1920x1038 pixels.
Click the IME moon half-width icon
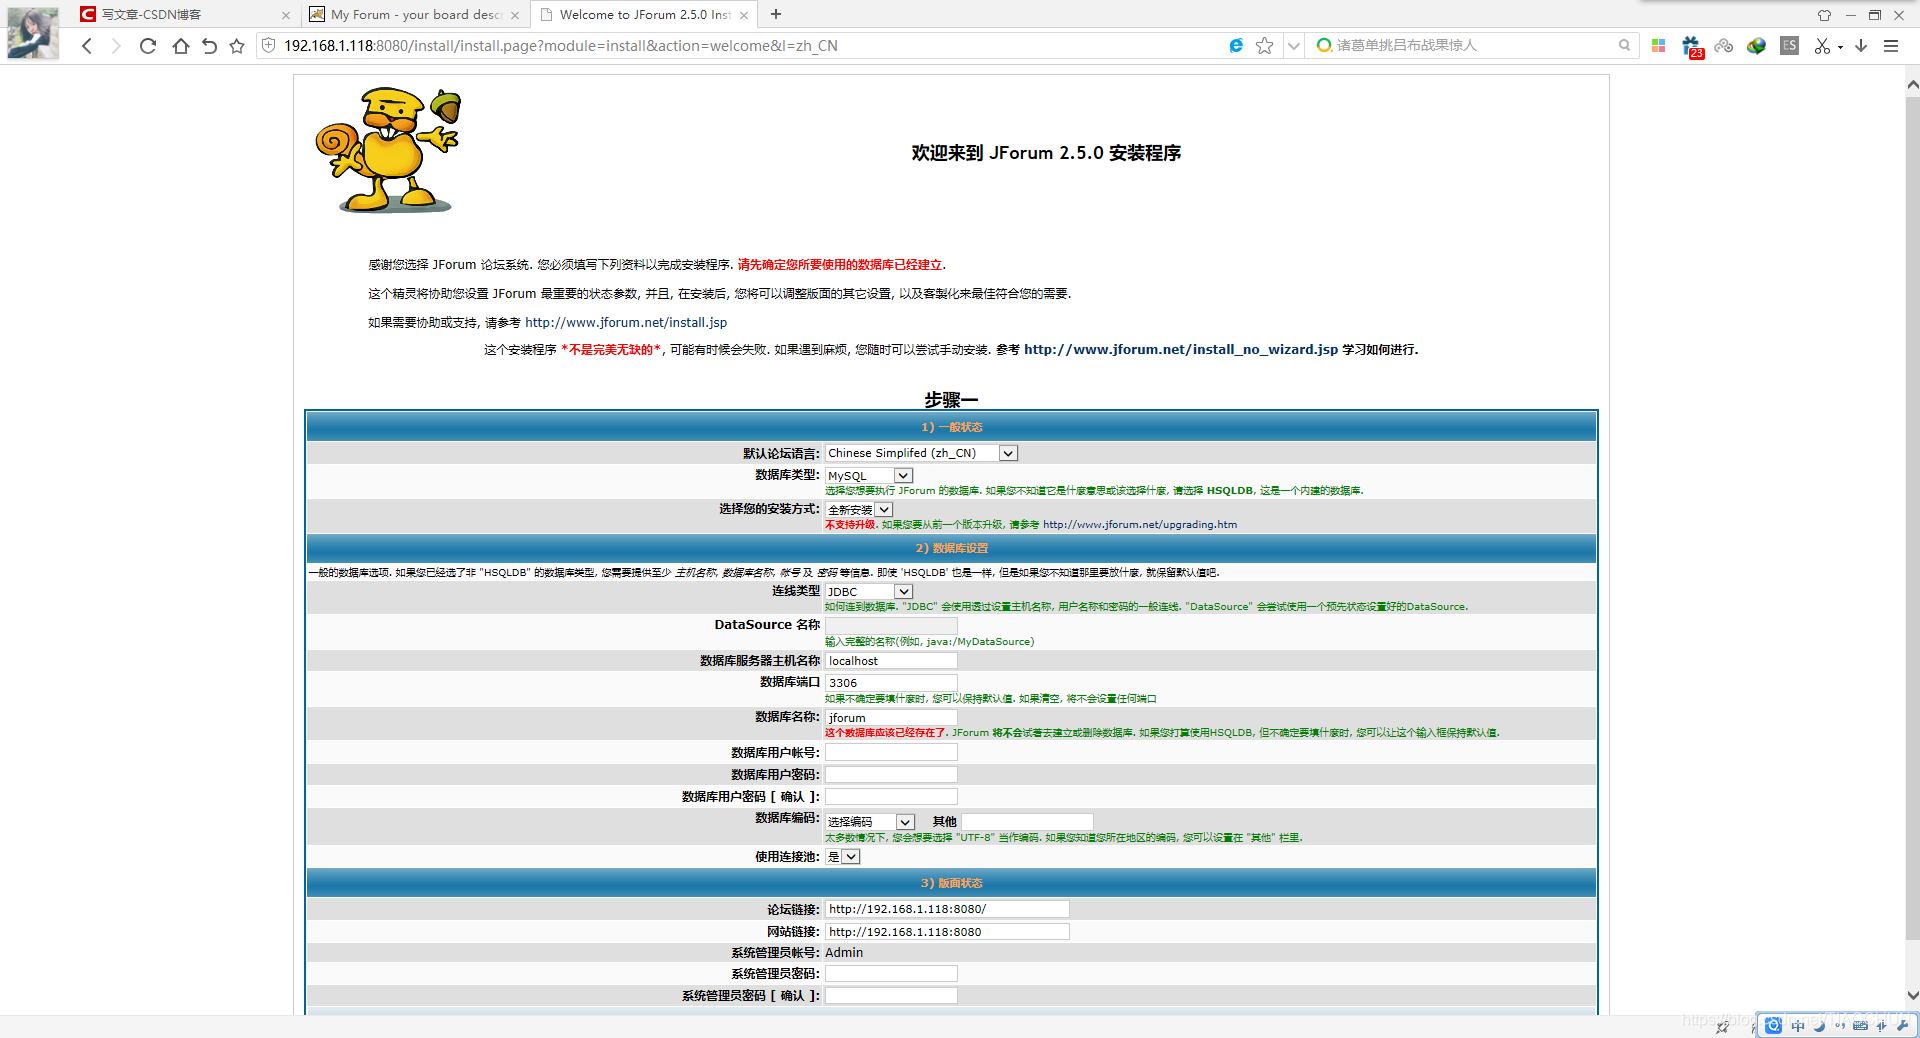1819,1025
